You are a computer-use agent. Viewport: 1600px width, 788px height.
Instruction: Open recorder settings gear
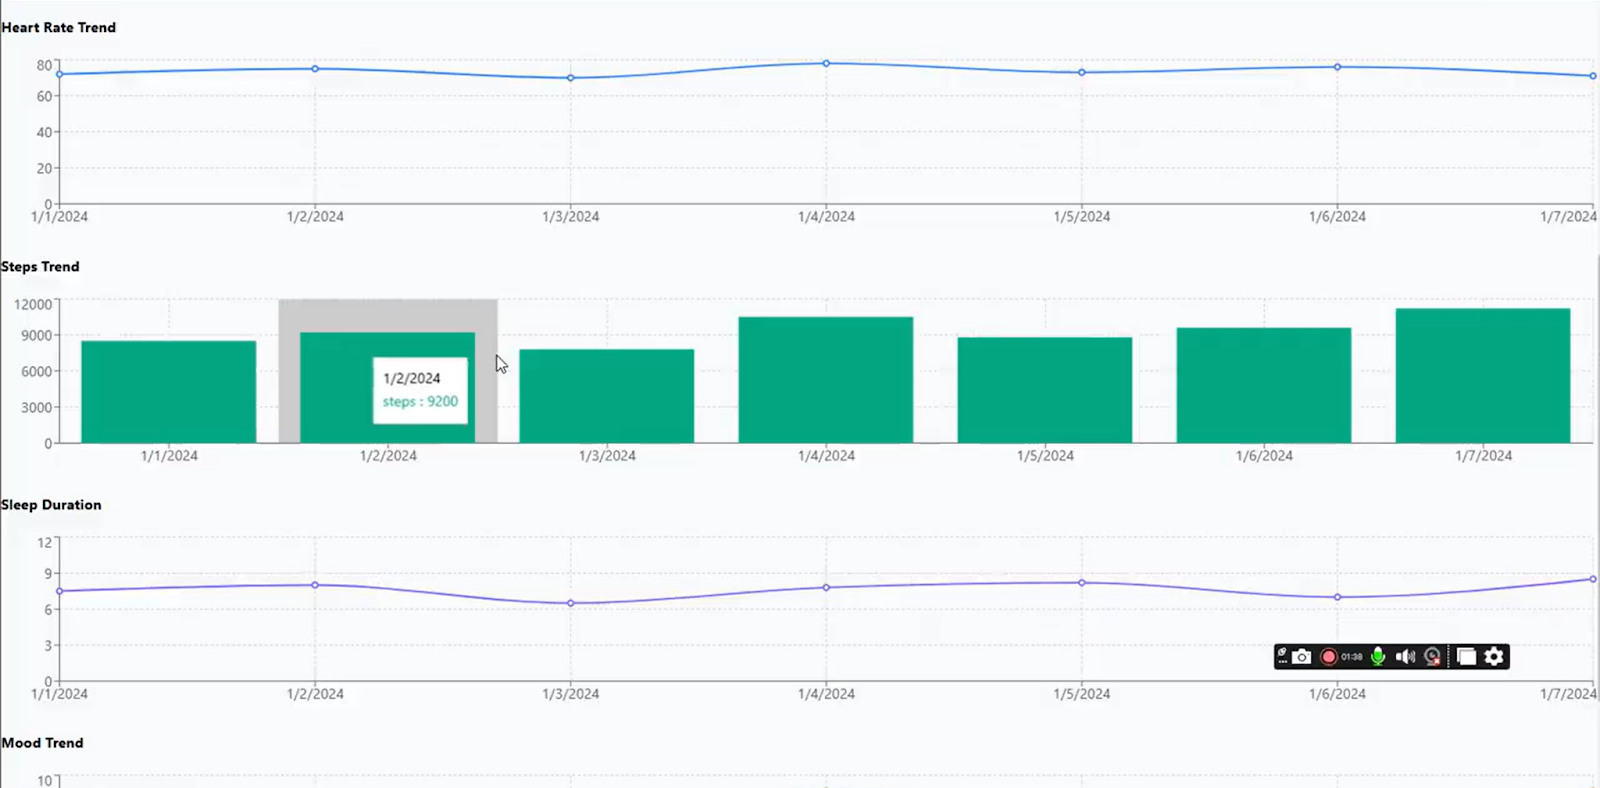(x=1494, y=657)
